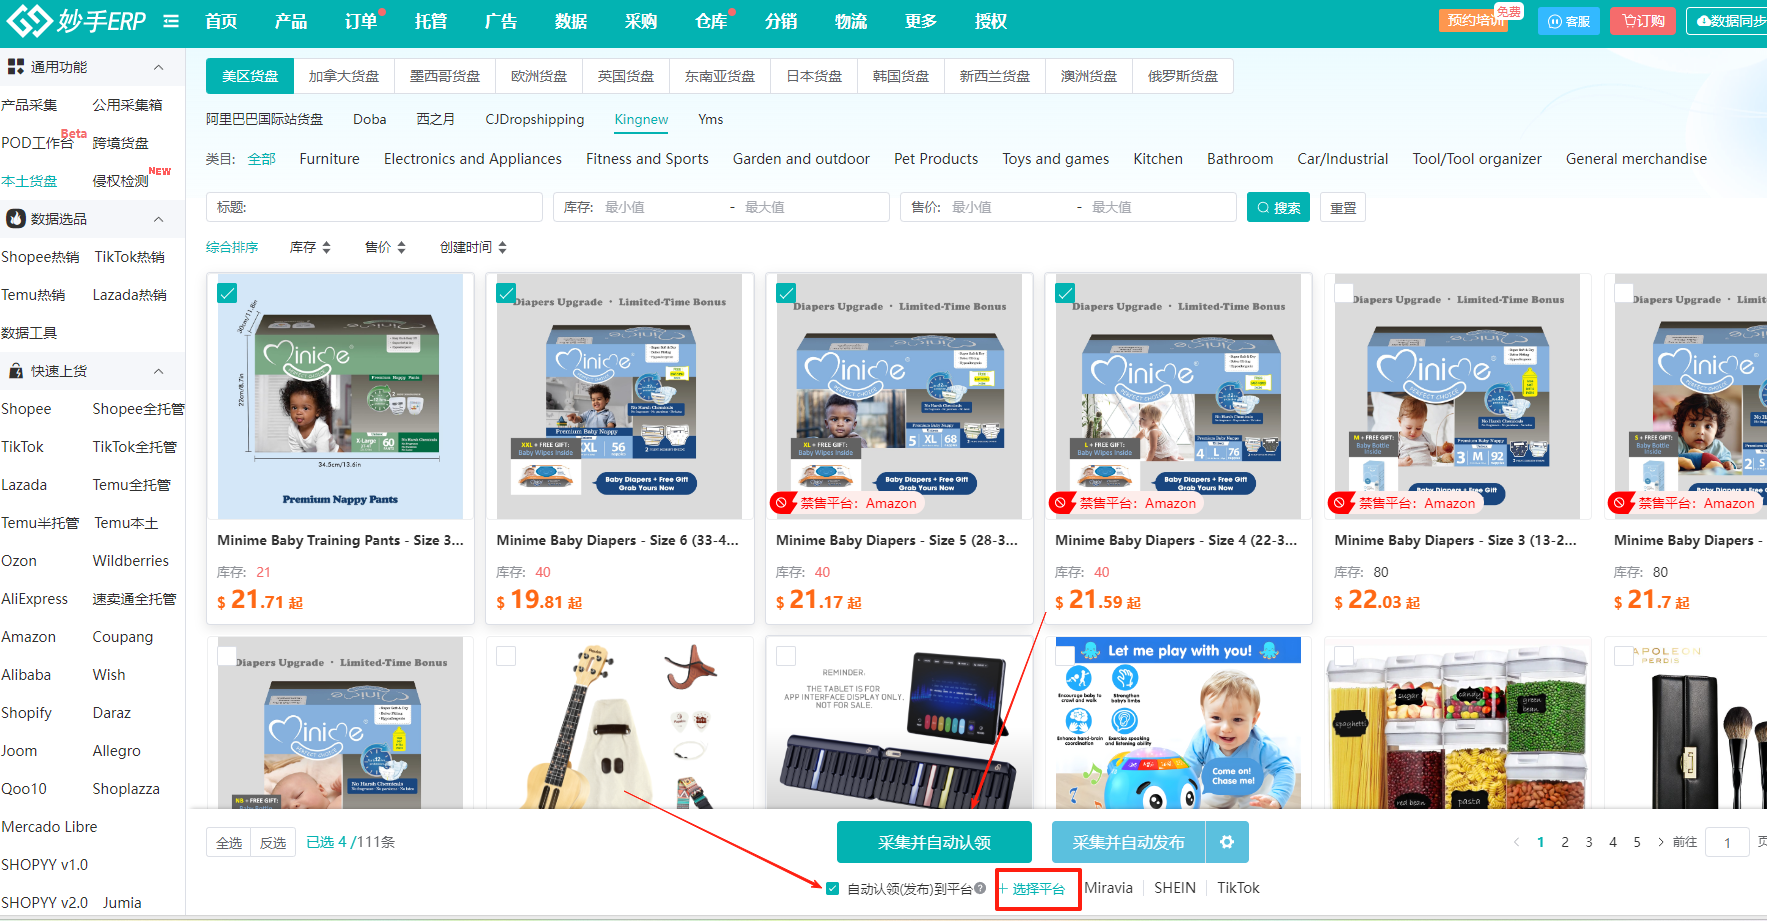Sort products by 售价

(x=385, y=247)
